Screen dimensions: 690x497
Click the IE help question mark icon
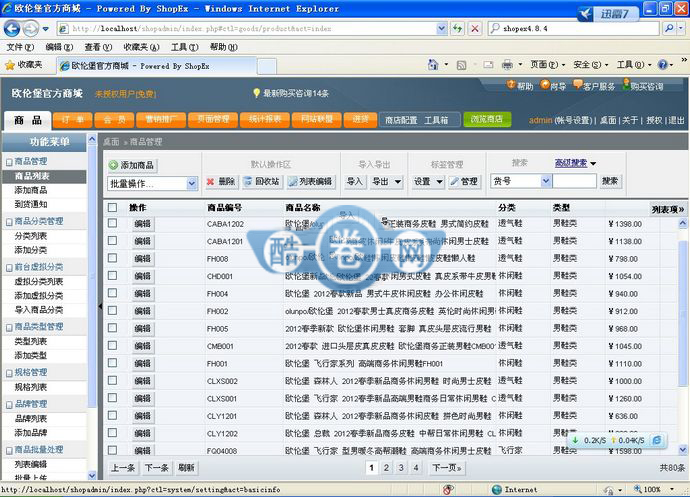(663, 65)
